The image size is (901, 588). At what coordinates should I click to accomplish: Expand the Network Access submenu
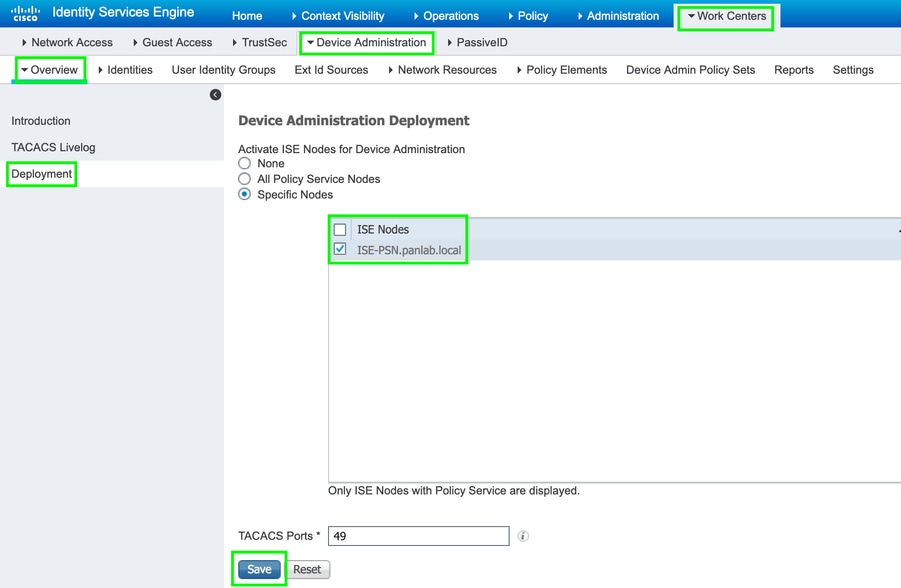tap(67, 43)
